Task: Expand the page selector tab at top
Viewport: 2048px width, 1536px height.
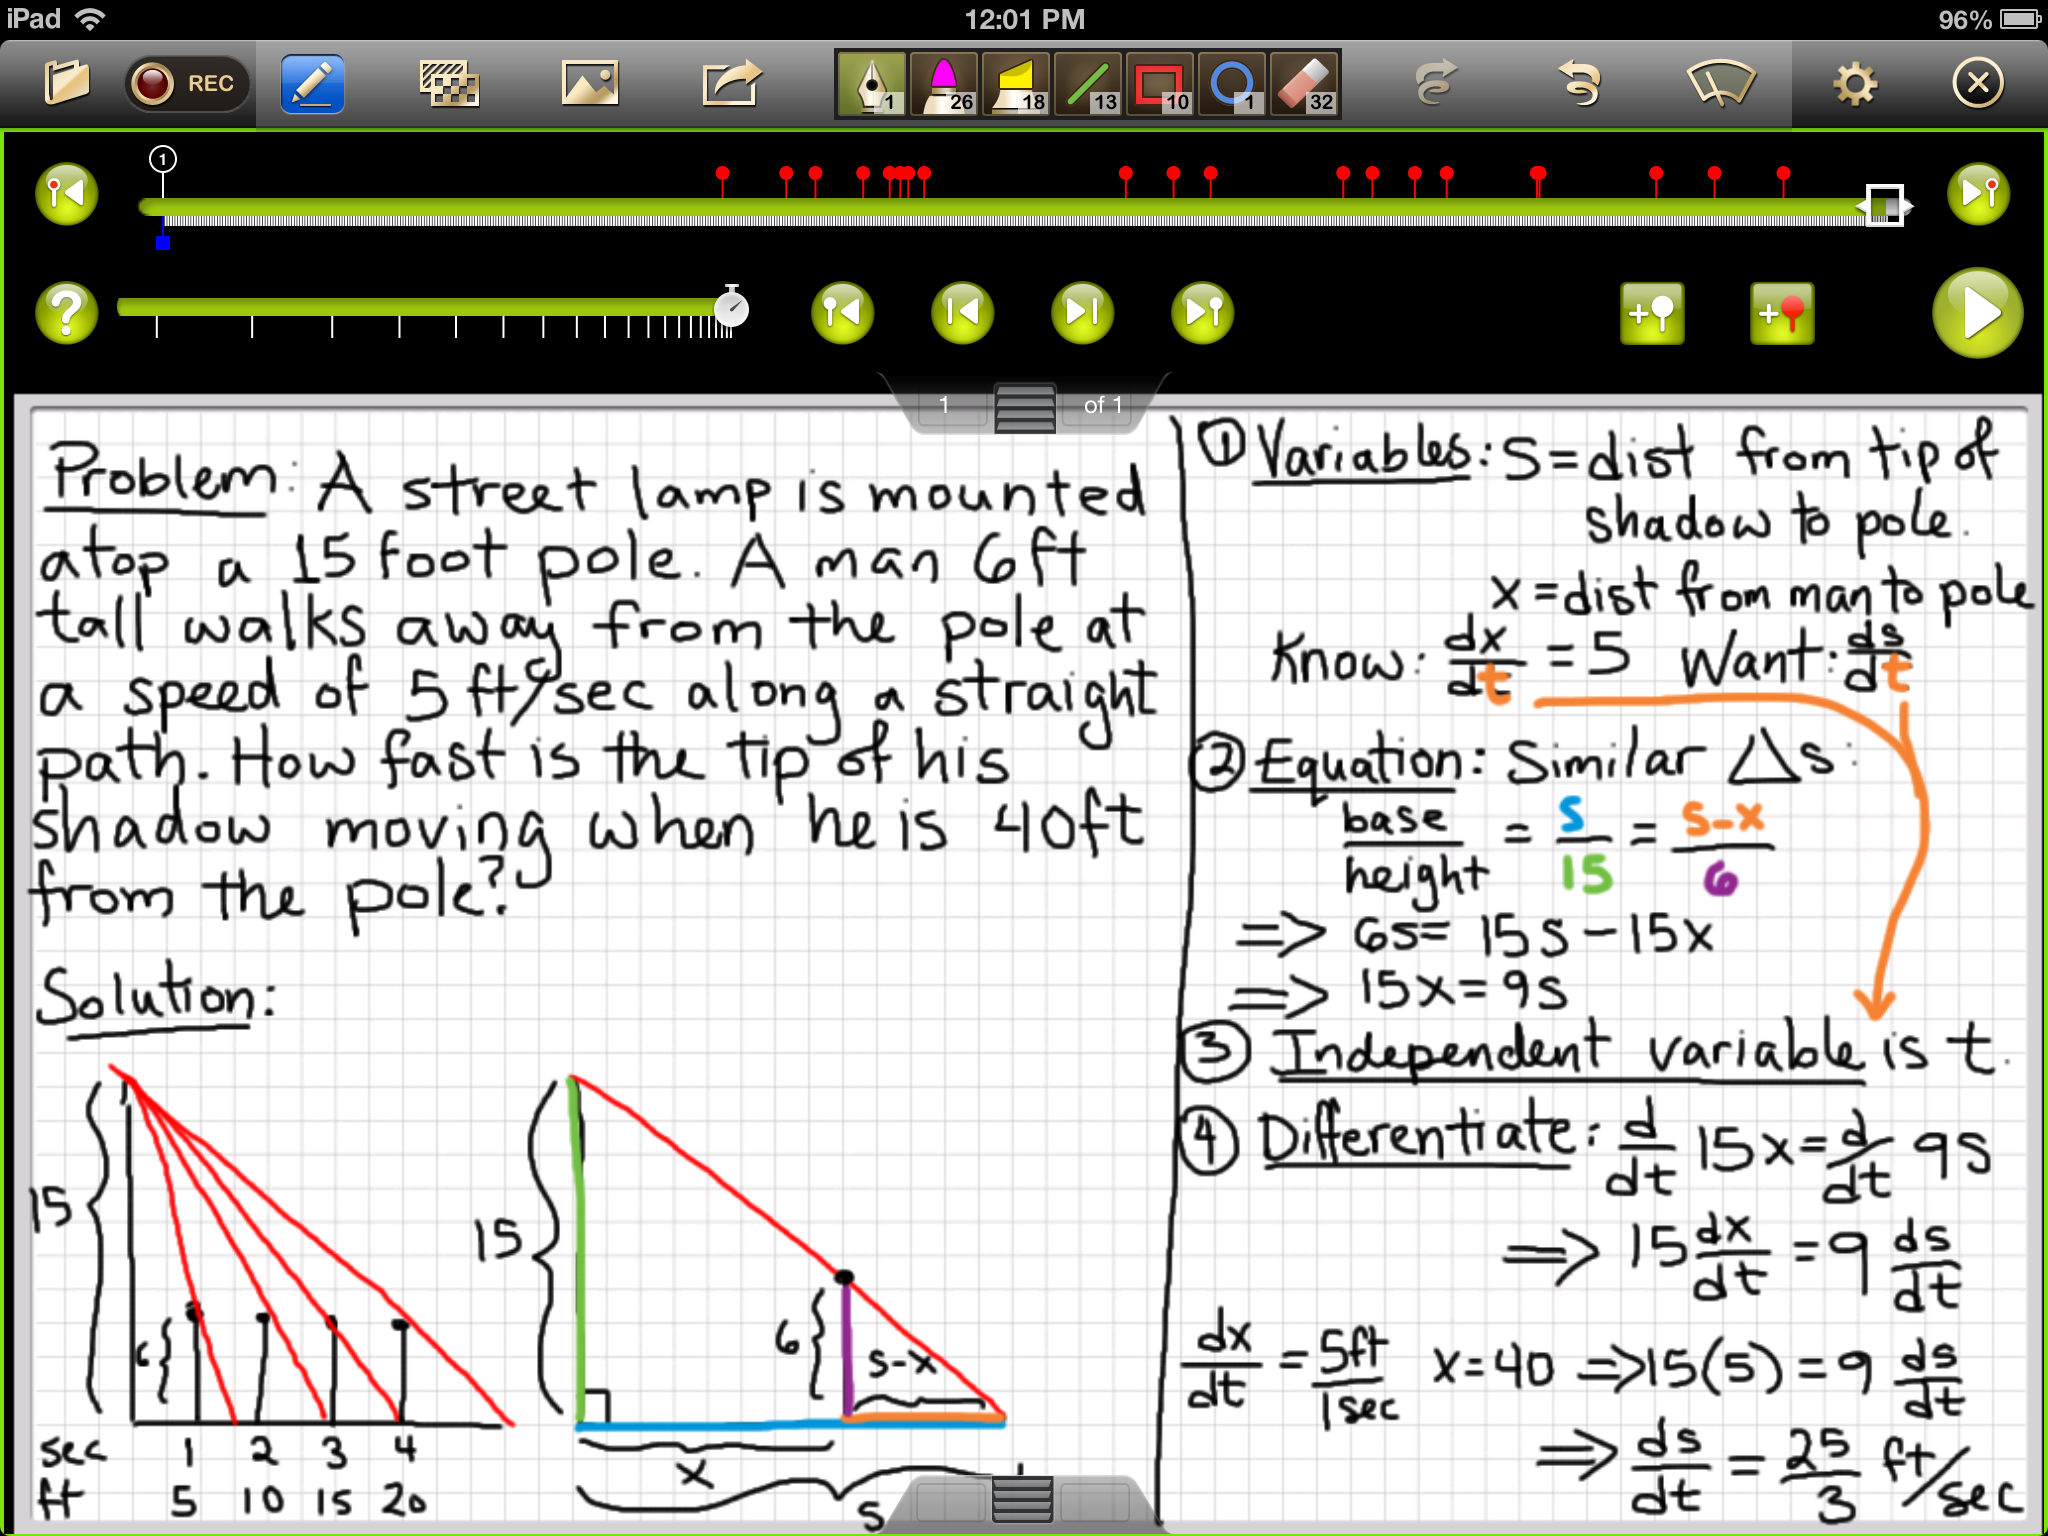Action: pos(1024,407)
